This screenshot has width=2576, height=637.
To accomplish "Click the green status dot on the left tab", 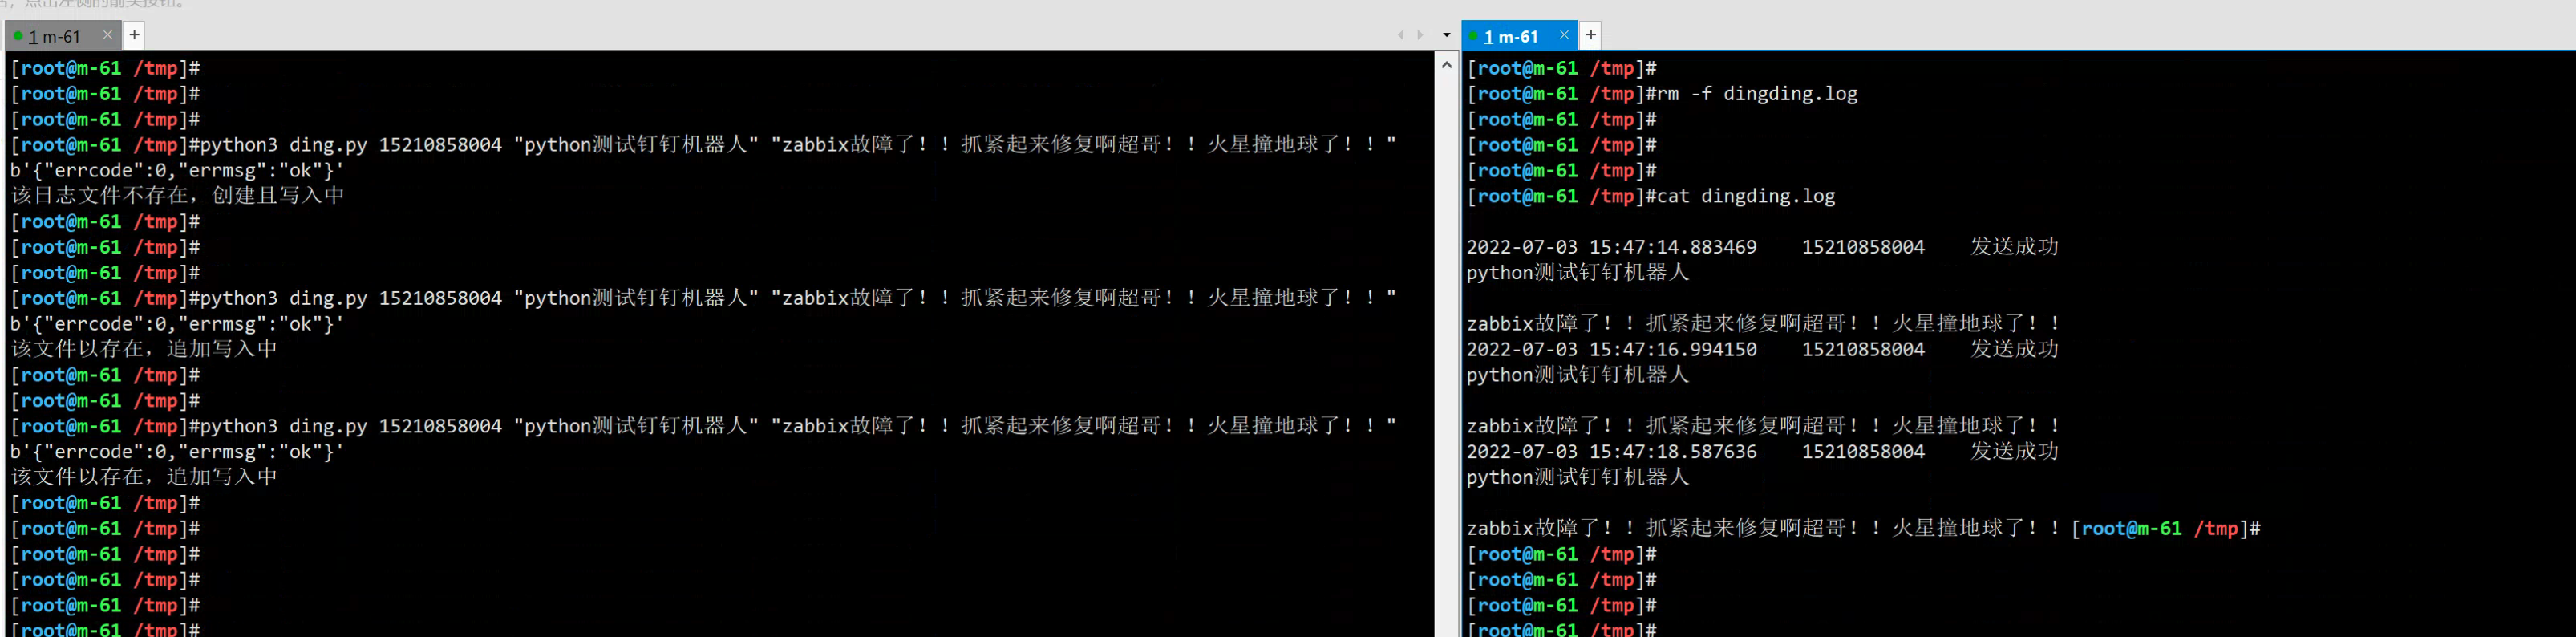I will 18,36.
